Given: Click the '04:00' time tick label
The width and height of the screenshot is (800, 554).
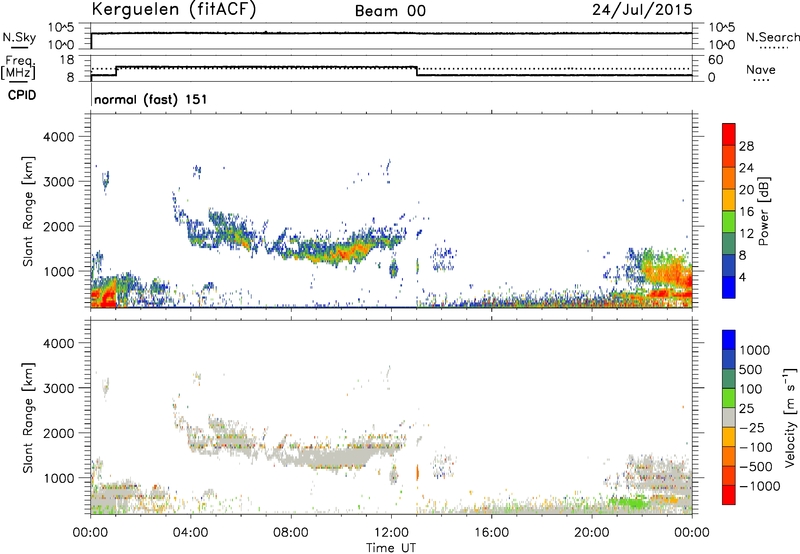Looking at the screenshot, I should coord(190,533).
